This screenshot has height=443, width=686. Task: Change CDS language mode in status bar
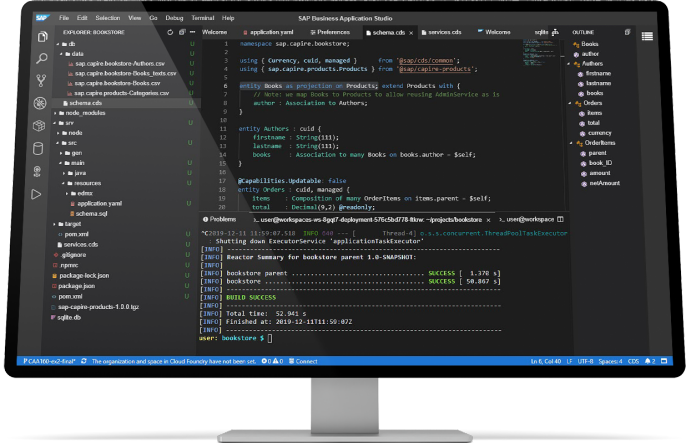[x=633, y=361]
